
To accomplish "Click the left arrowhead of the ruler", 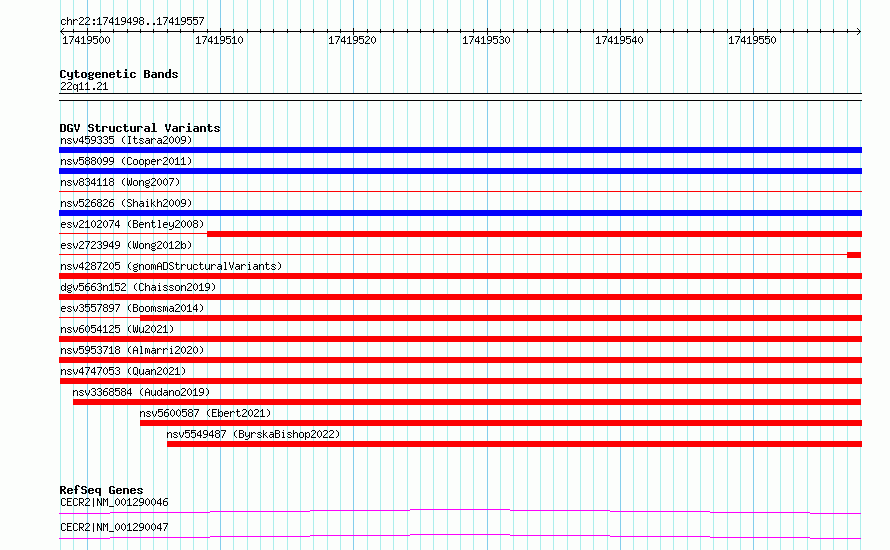I will coord(62,31).
